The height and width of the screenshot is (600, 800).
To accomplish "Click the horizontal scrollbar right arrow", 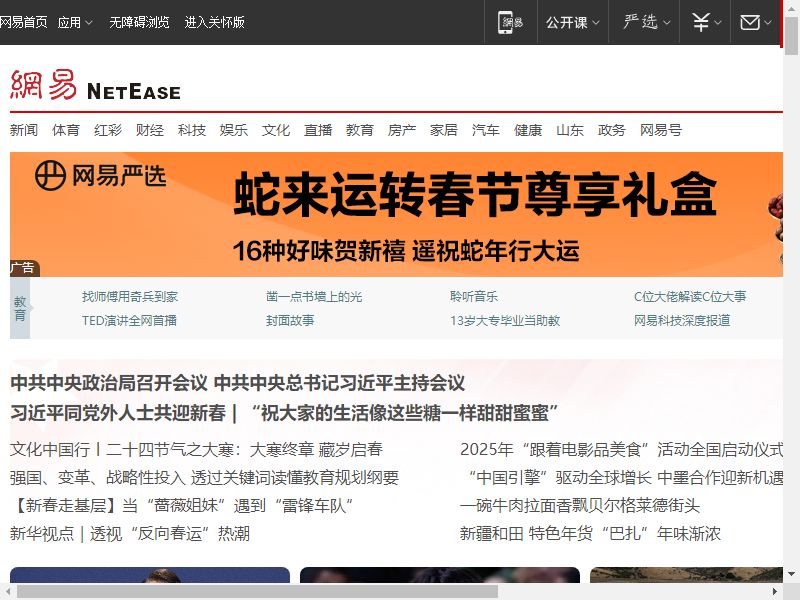I will point(775,591).
